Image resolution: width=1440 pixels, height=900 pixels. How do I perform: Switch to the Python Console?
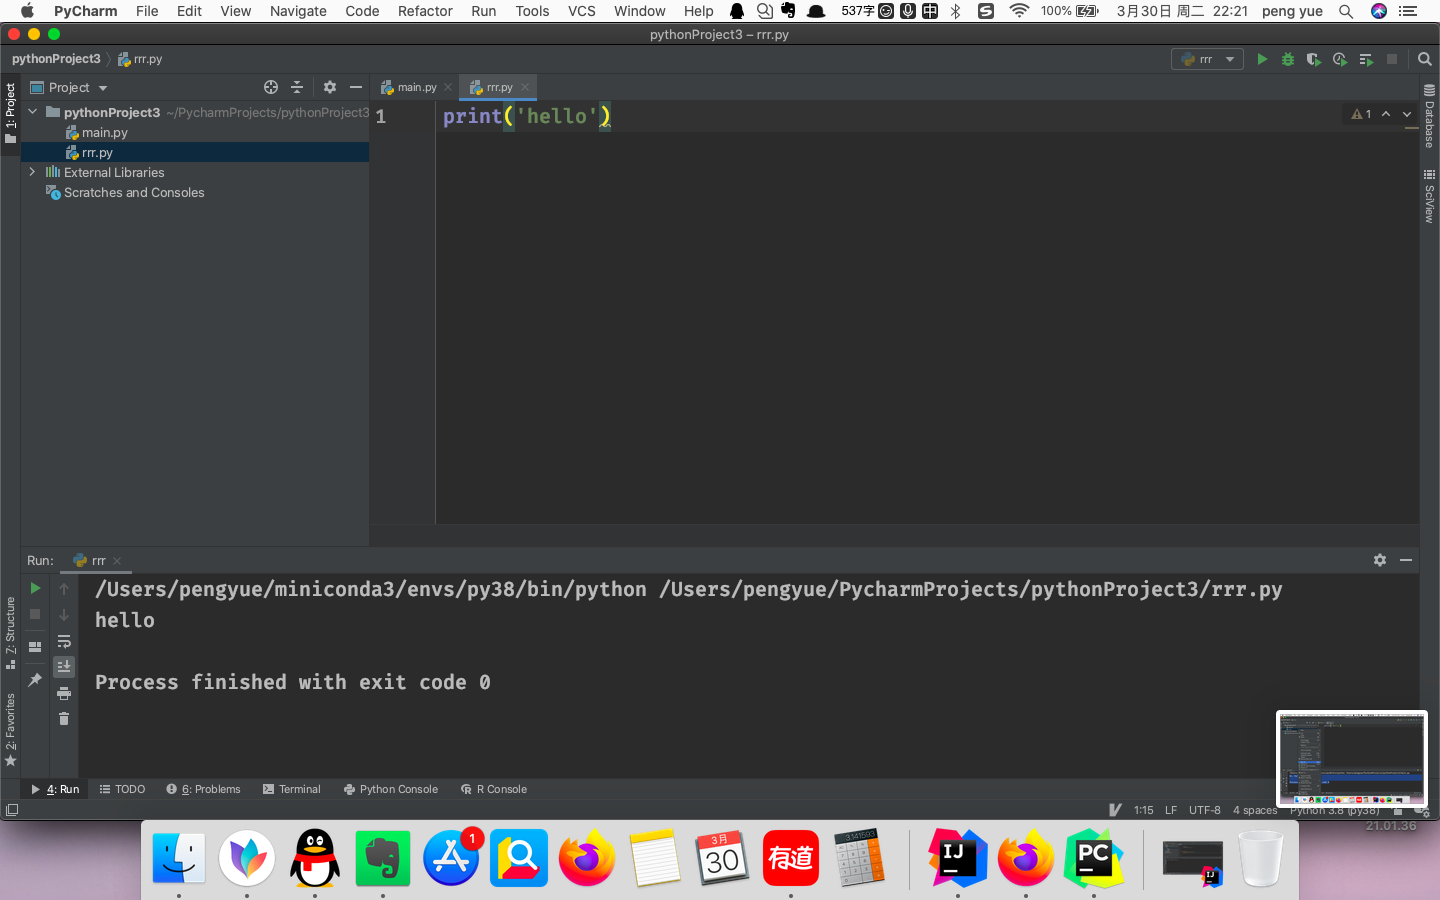point(391,789)
